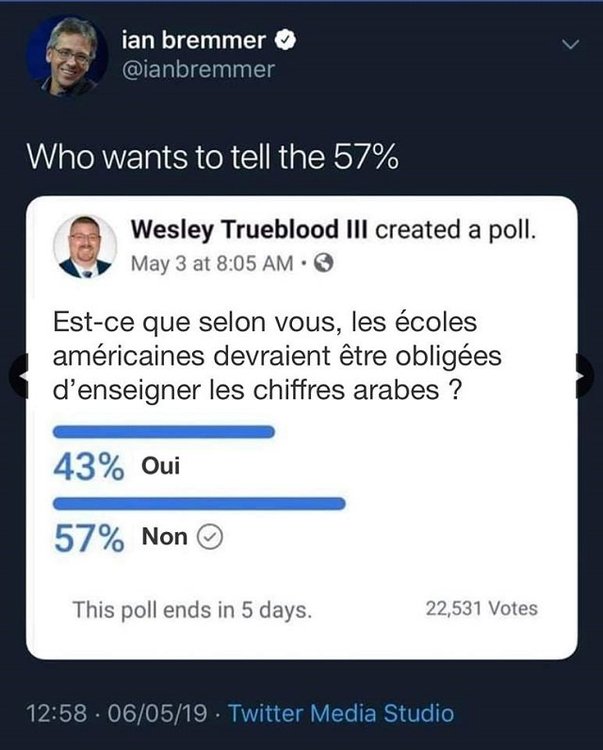The width and height of the screenshot is (603, 750).
Task: Click the 57% Non result bar
Action: click(199, 503)
